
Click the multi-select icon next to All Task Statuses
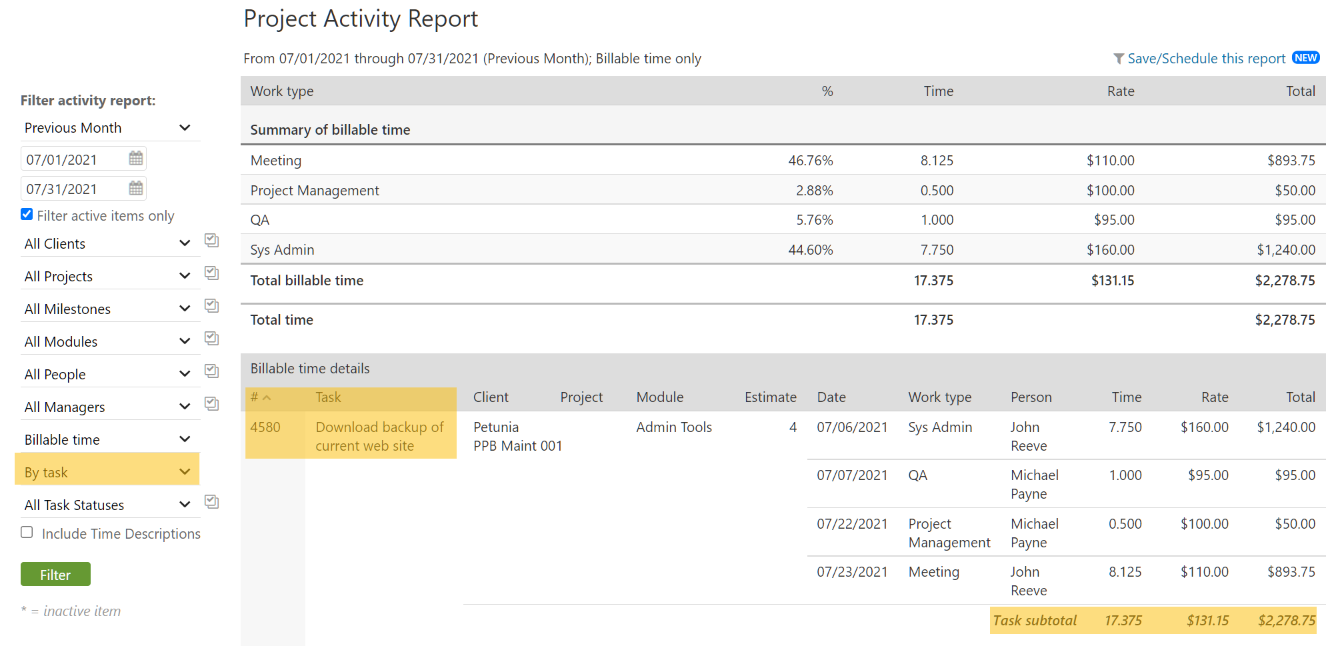coord(211,501)
